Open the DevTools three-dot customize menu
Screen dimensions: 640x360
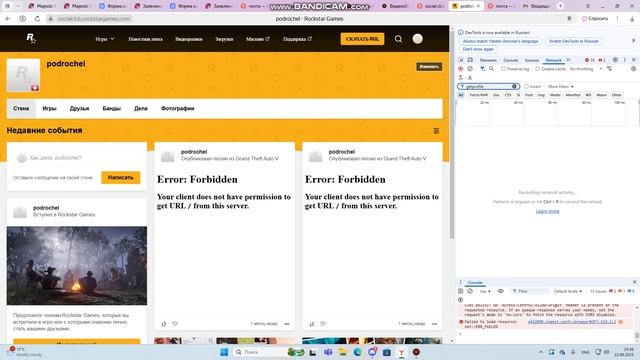click(x=624, y=60)
